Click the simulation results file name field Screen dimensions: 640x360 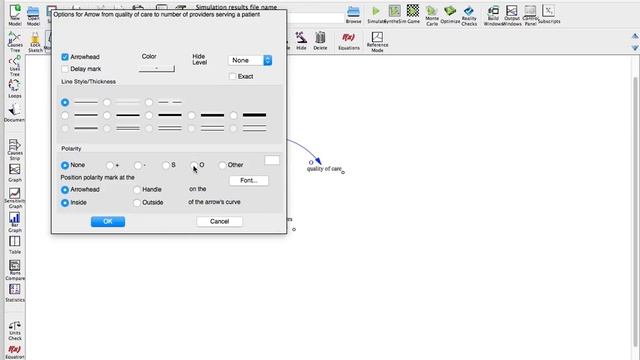click(316, 18)
